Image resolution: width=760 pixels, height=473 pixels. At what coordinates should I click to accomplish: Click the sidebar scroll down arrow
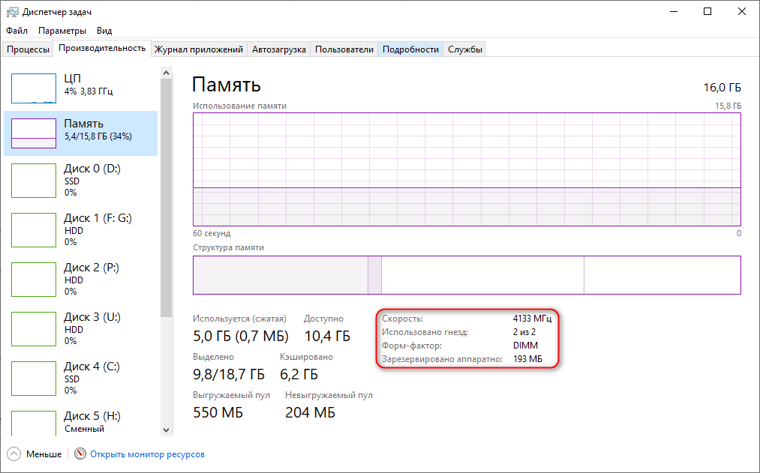[166, 430]
